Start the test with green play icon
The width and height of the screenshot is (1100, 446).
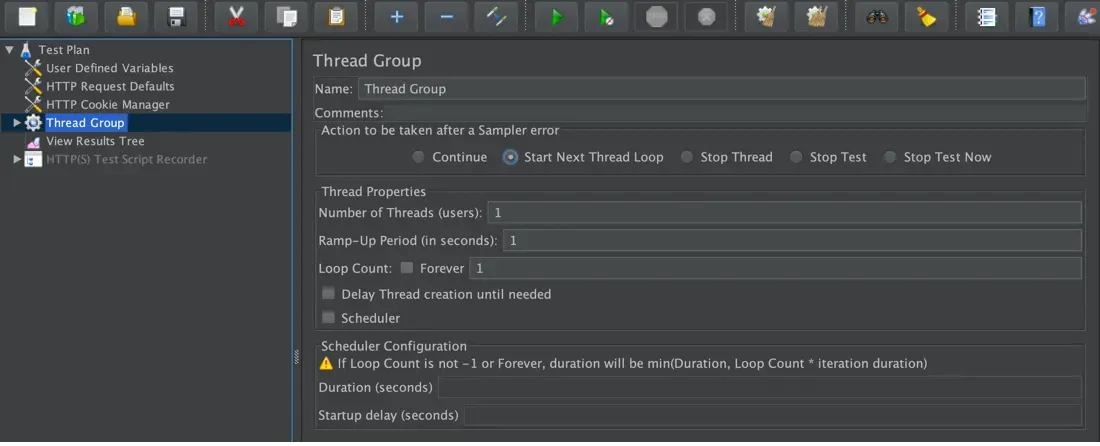[x=557, y=17]
